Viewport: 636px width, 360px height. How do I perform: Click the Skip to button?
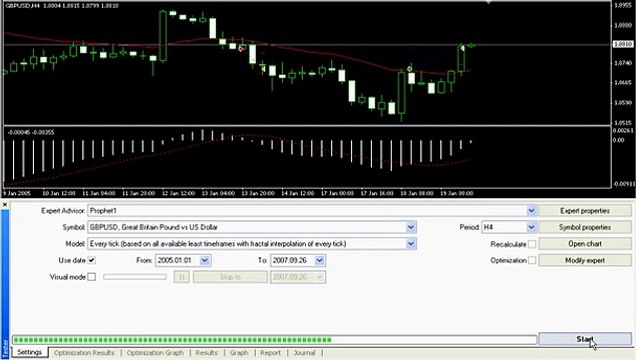[230, 277]
